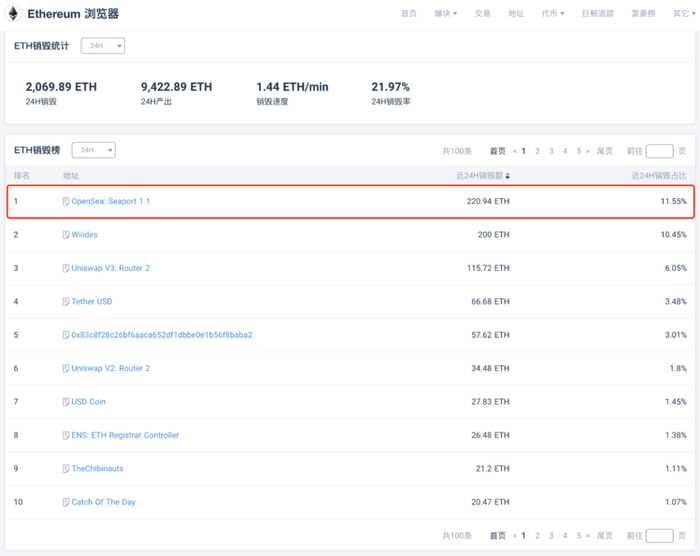Click contract icon beside Wiiides
The image size is (700, 556).
click(66, 235)
